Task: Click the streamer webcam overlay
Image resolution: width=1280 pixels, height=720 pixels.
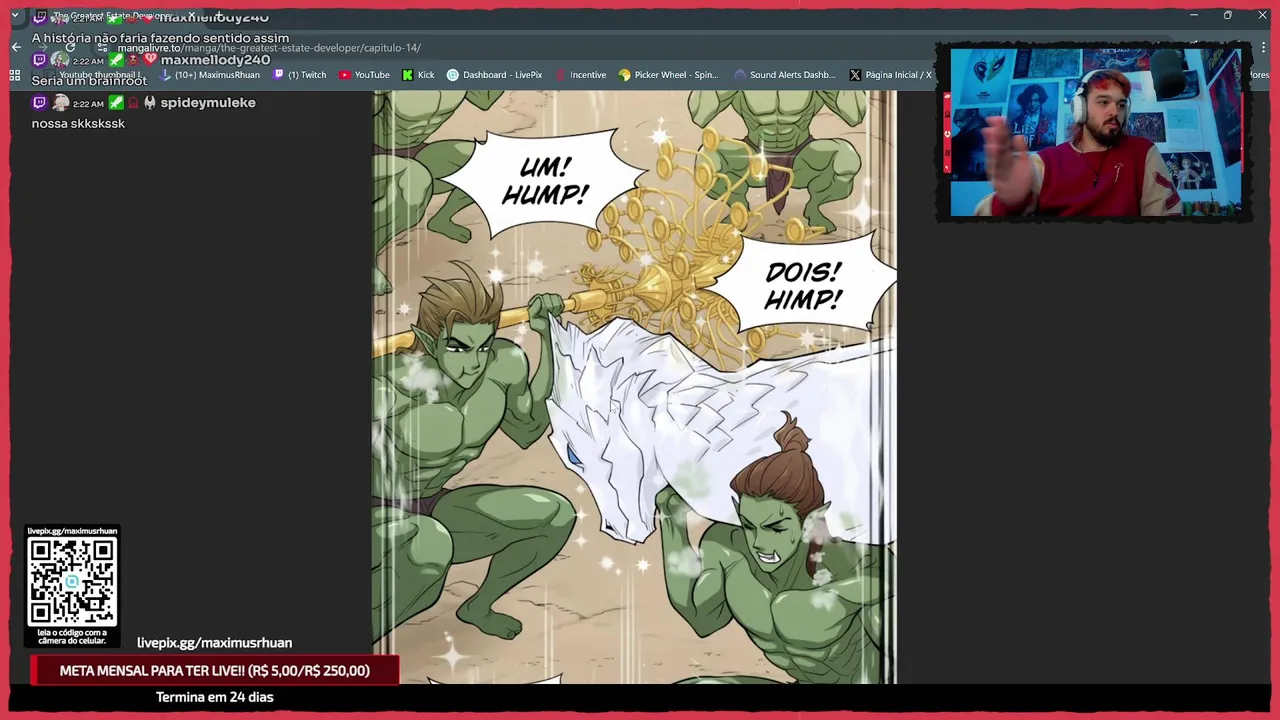Action: [1095, 132]
